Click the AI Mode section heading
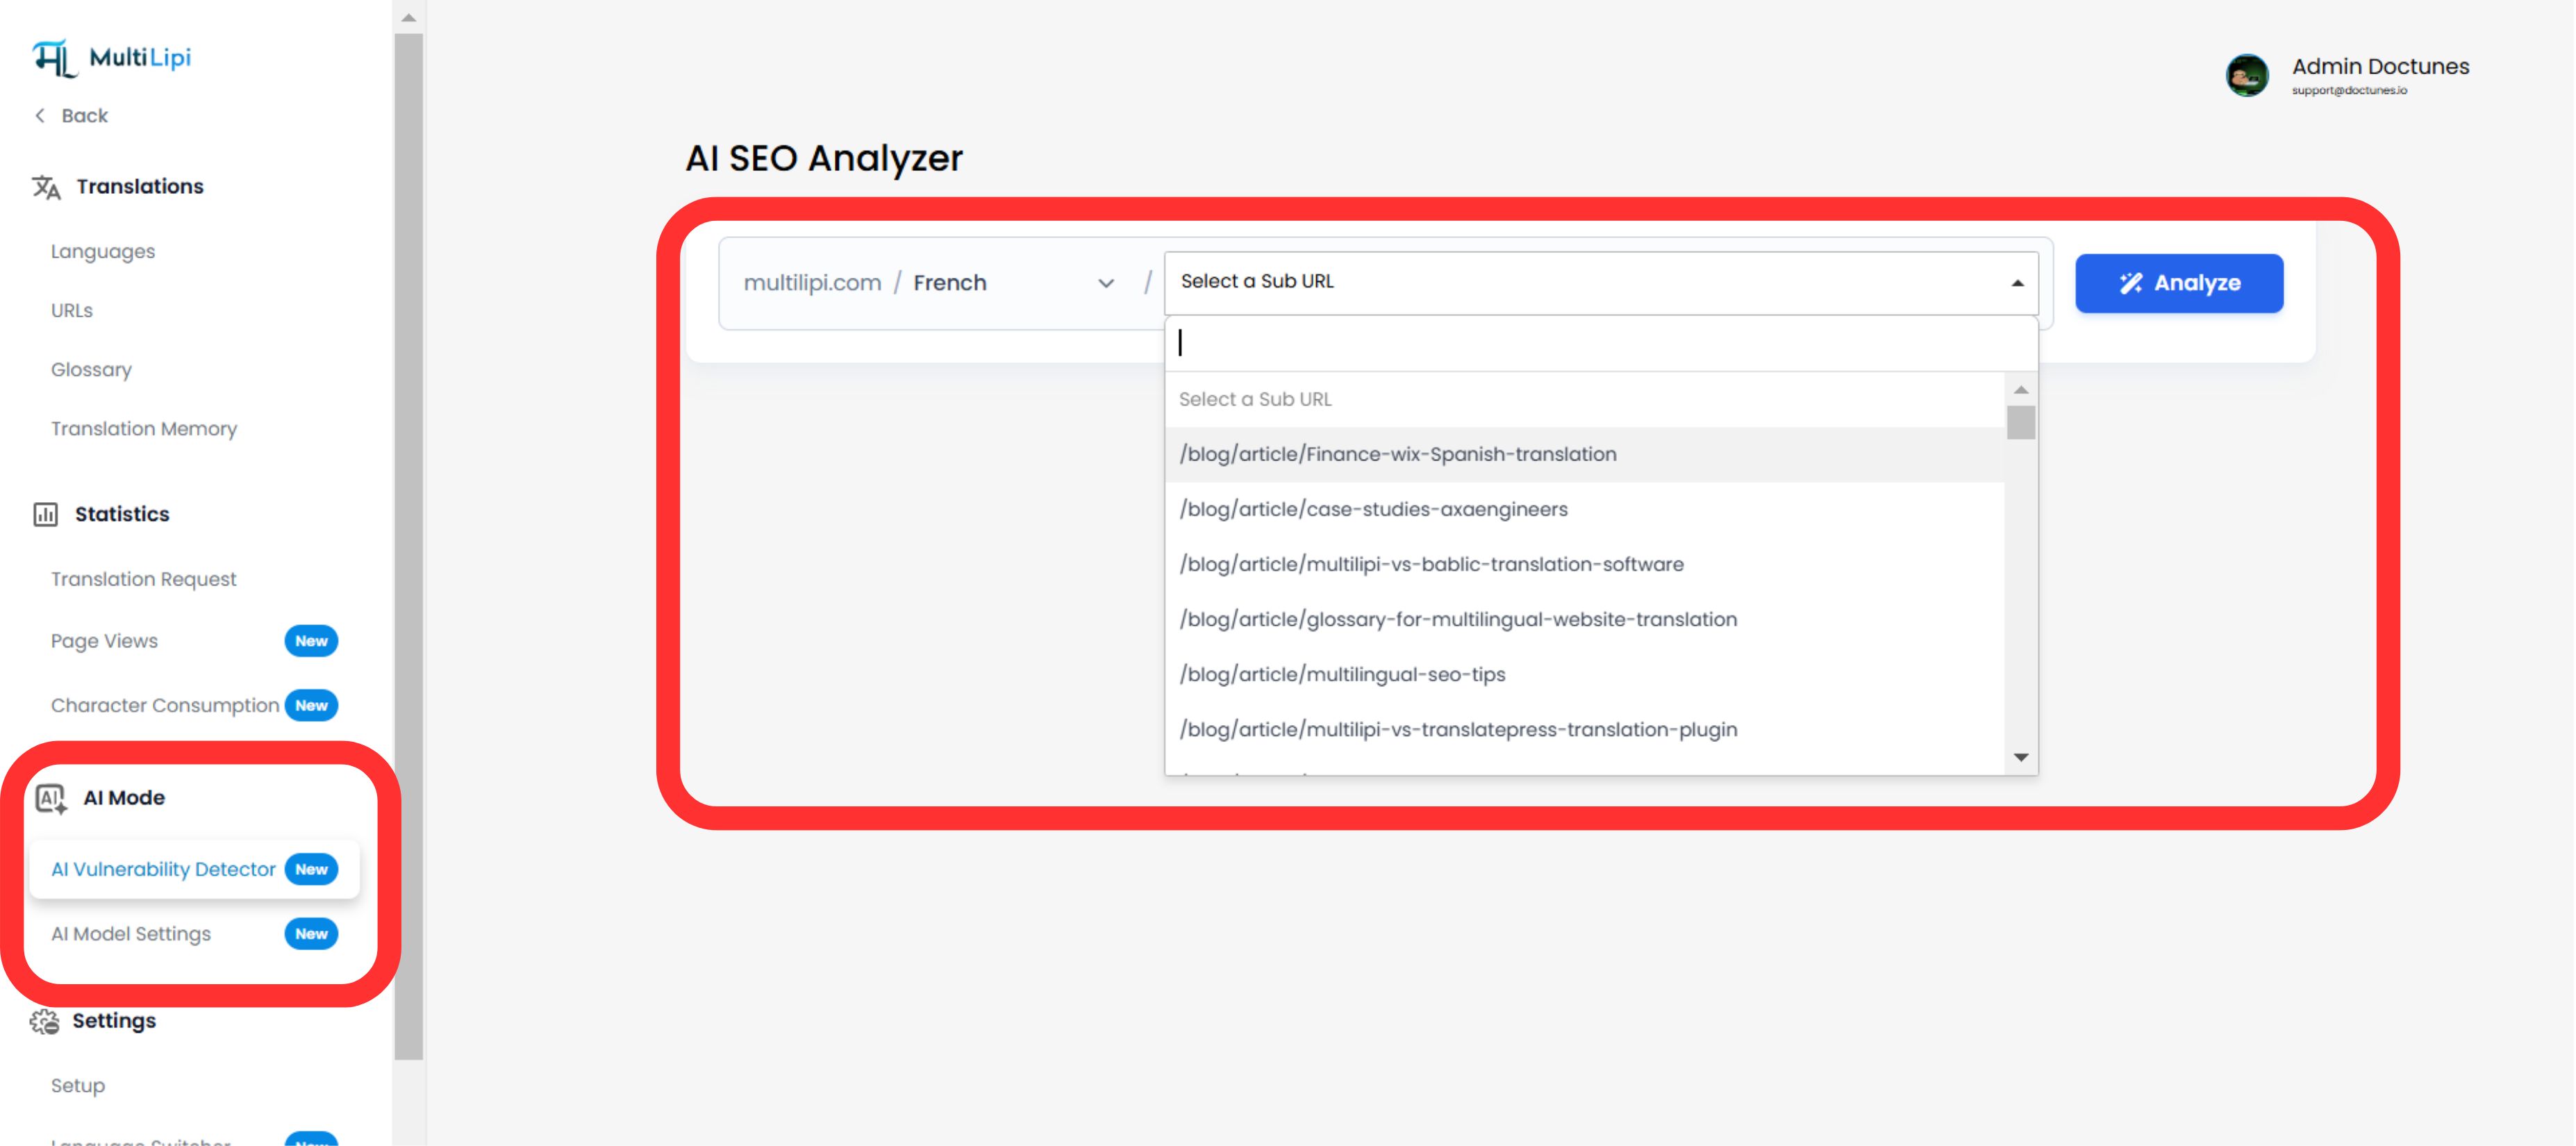Screen dimensions: 2576x1146 [124, 798]
